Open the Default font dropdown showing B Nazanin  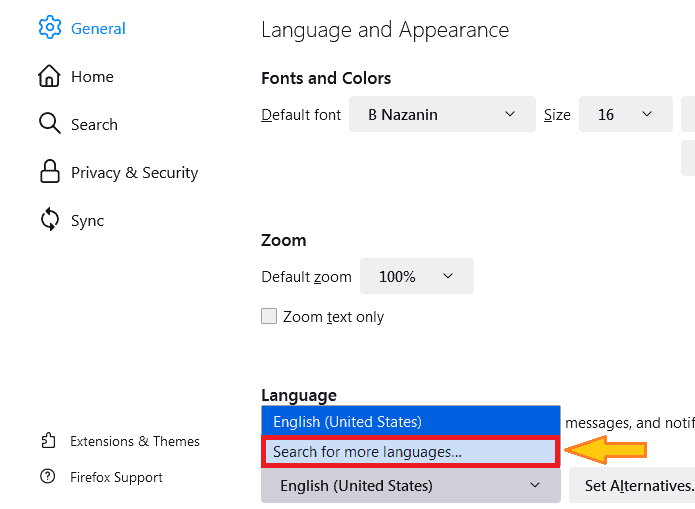tap(442, 115)
